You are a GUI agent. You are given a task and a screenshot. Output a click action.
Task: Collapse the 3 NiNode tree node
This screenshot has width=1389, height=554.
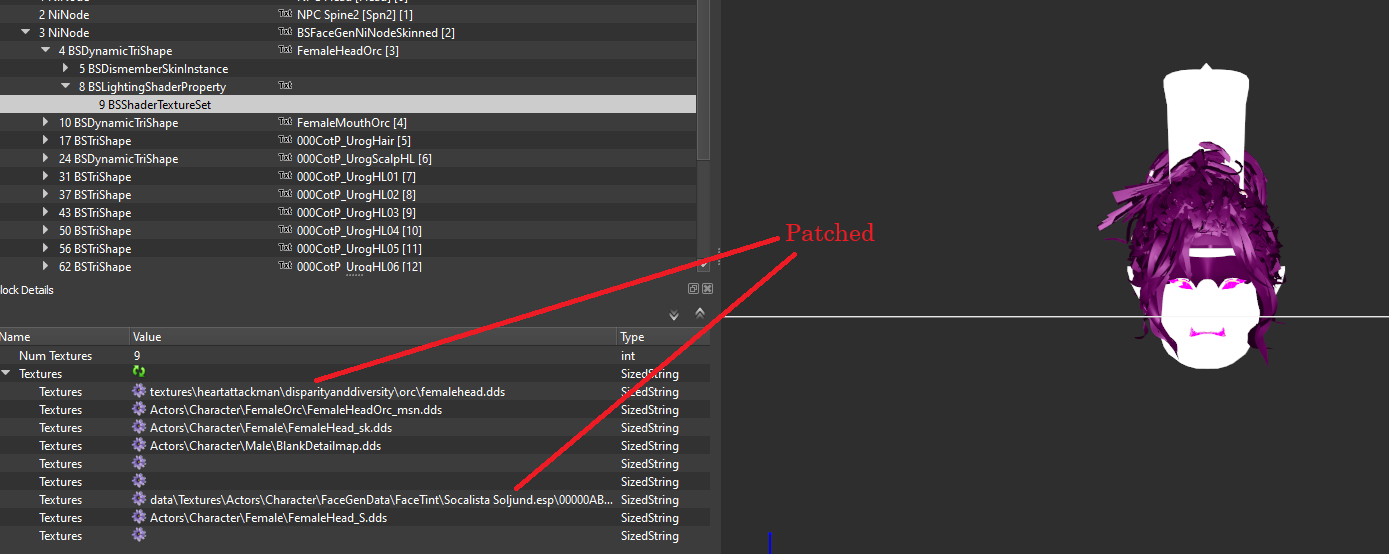click(26, 33)
